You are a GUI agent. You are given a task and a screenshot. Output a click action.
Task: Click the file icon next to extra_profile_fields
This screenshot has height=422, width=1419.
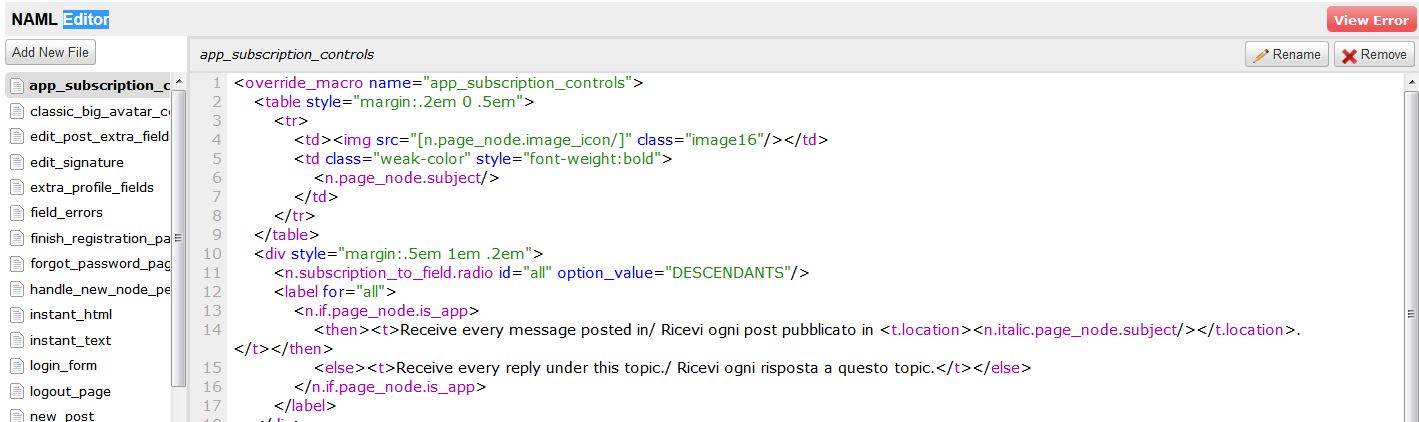click(16, 188)
